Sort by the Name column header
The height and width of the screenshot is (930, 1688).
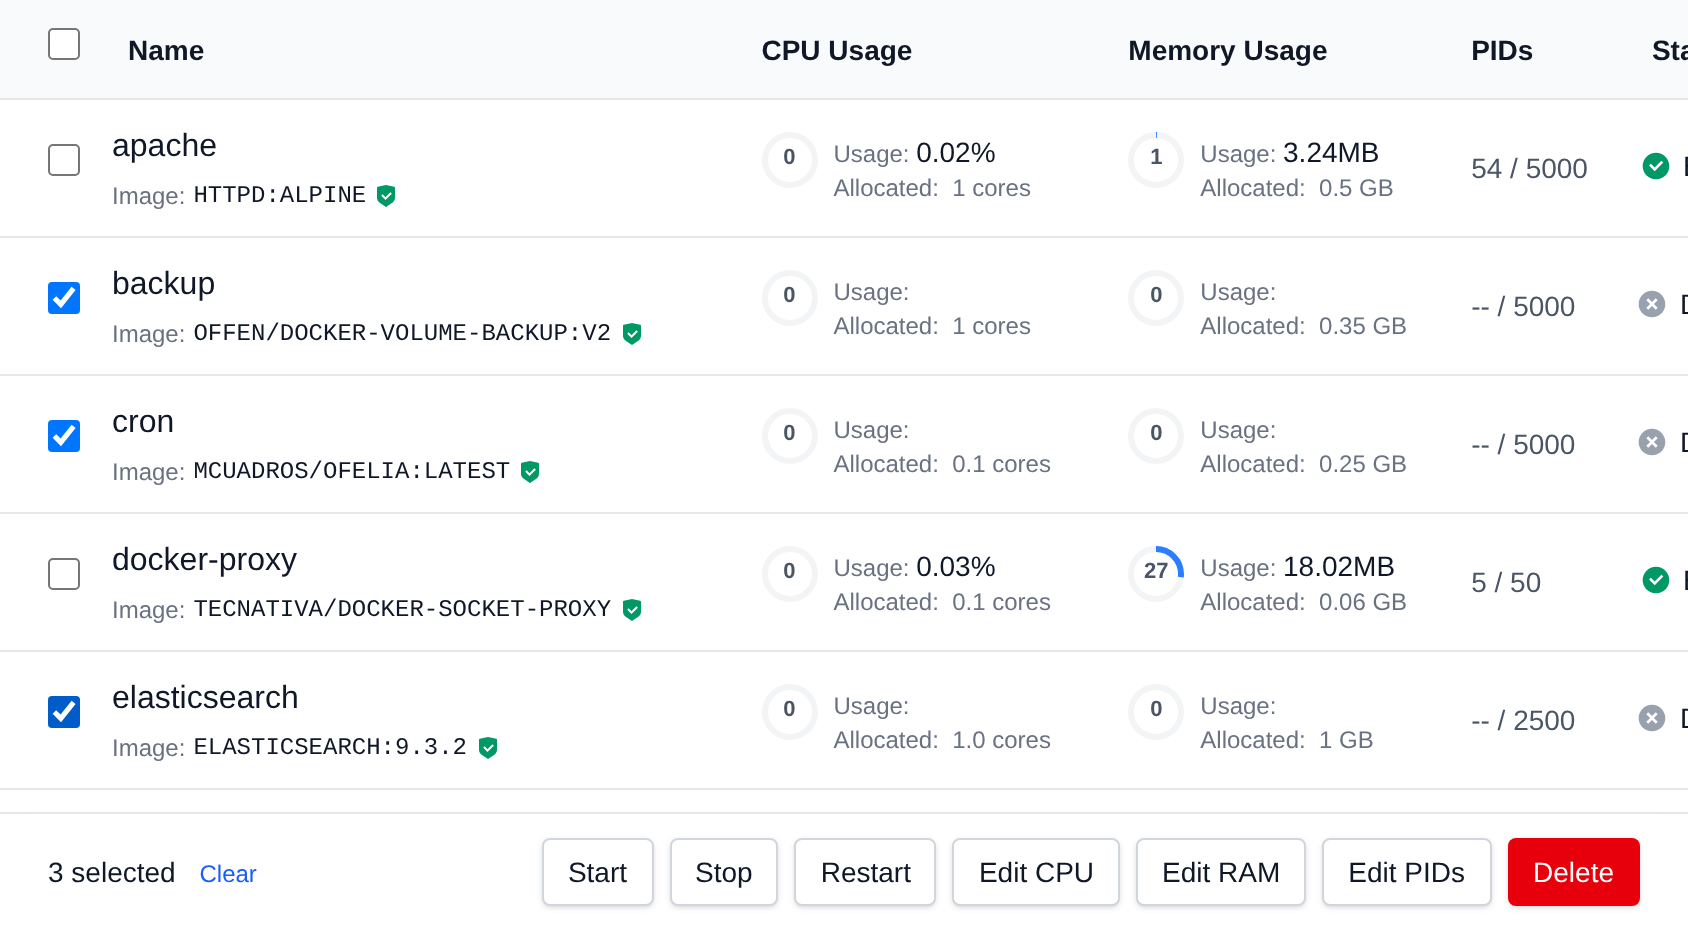click(166, 51)
